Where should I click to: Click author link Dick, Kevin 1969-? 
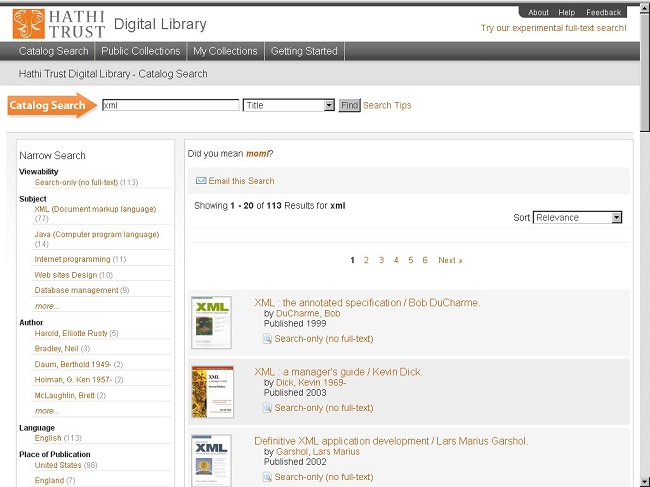pos(311,382)
